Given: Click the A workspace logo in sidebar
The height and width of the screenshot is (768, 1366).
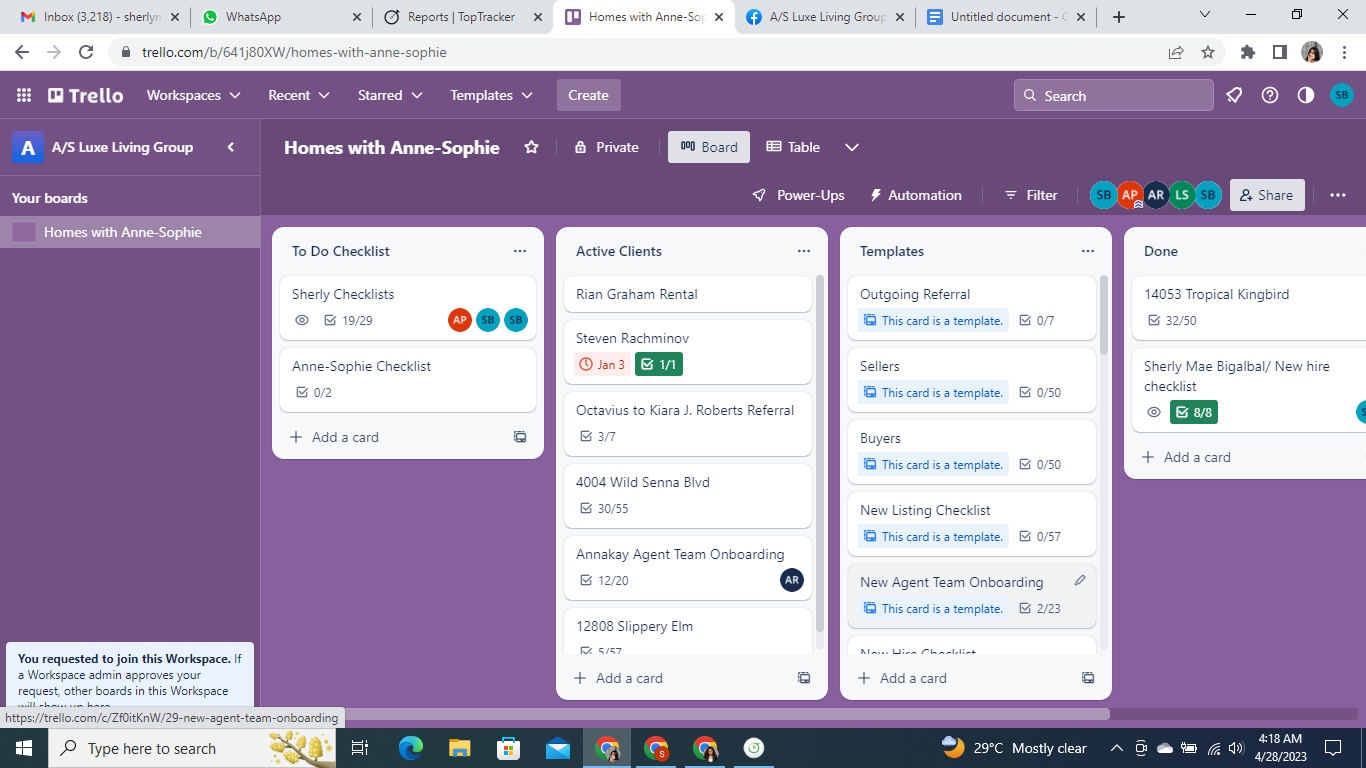Looking at the screenshot, I should pyautogui.click(x=27, y=148).
